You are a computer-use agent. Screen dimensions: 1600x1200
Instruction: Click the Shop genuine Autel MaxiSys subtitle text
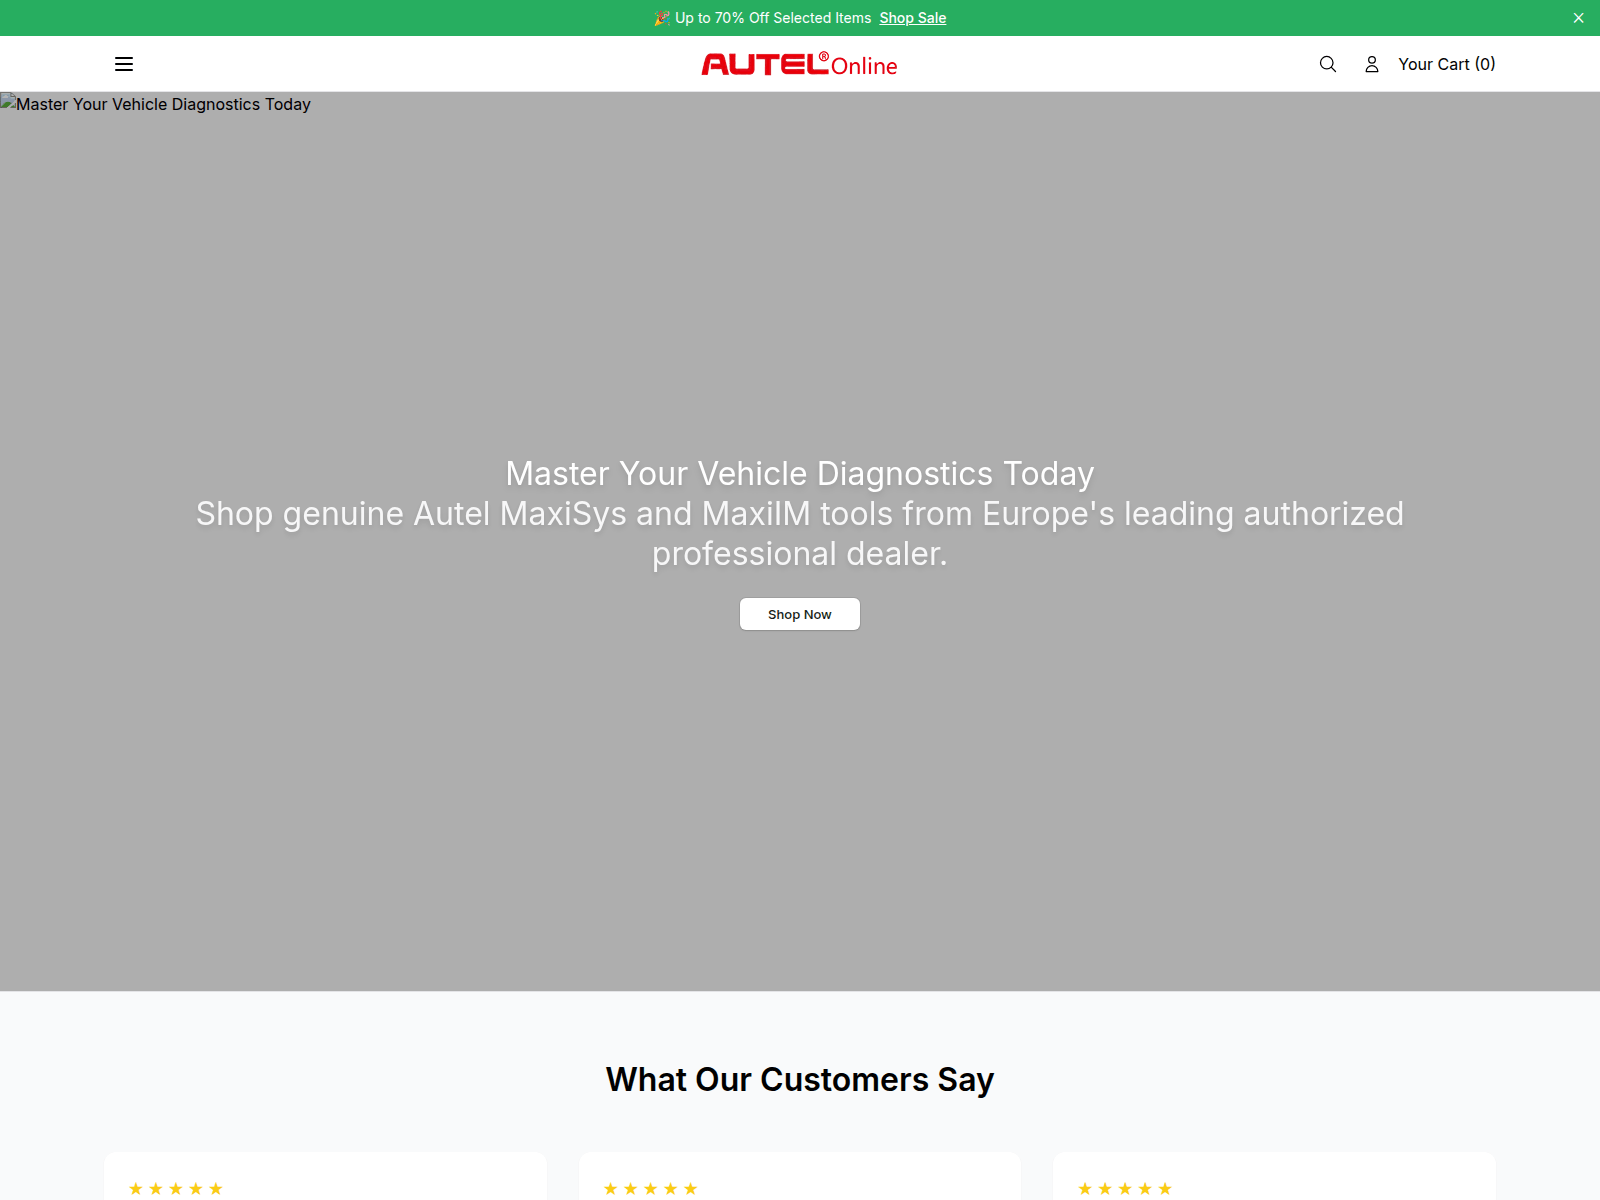tap(800, 533)
